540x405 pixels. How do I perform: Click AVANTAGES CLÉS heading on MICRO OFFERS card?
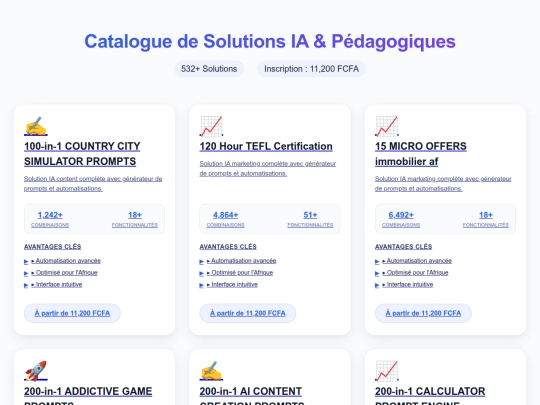pyautogui.click(x=403, y=247)
